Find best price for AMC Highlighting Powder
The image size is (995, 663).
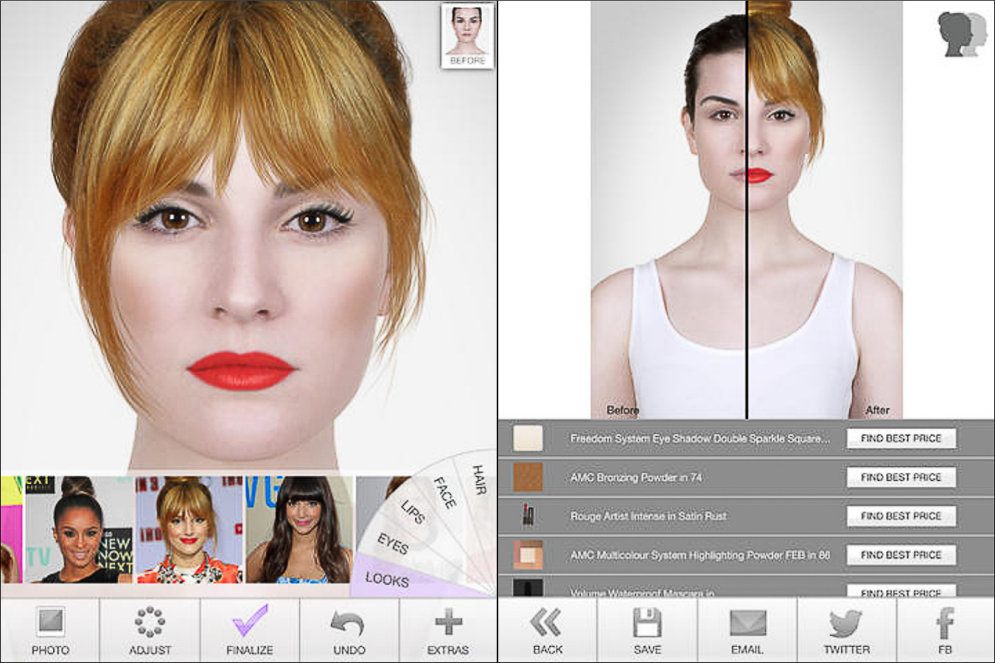point(901,555)
